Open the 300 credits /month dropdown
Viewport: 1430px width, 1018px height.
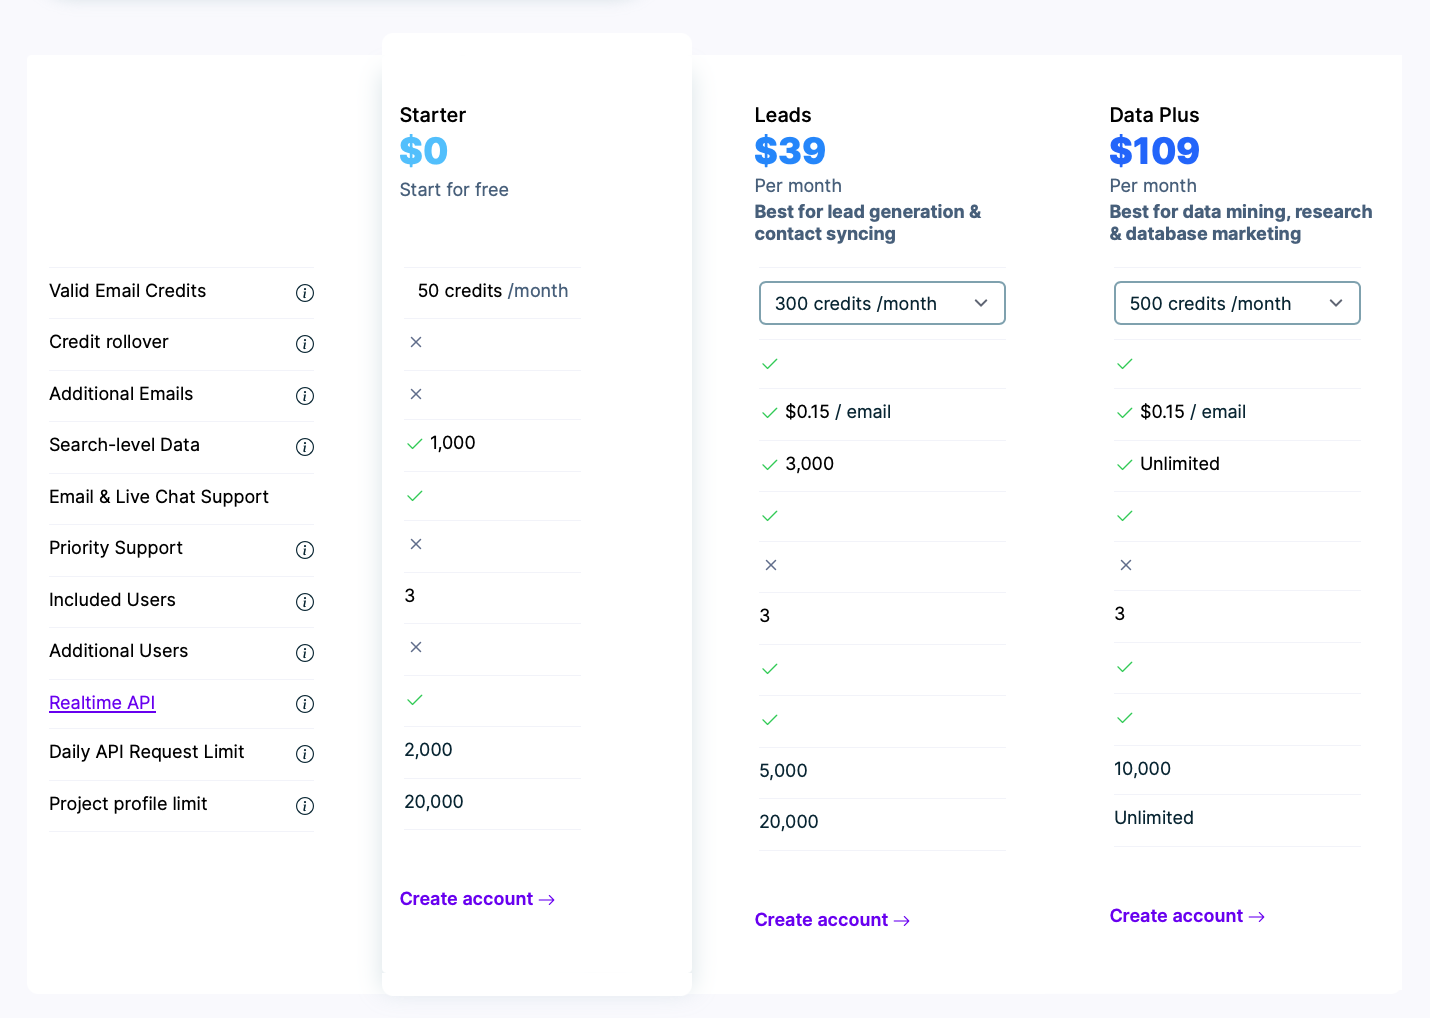pos(881,303)
